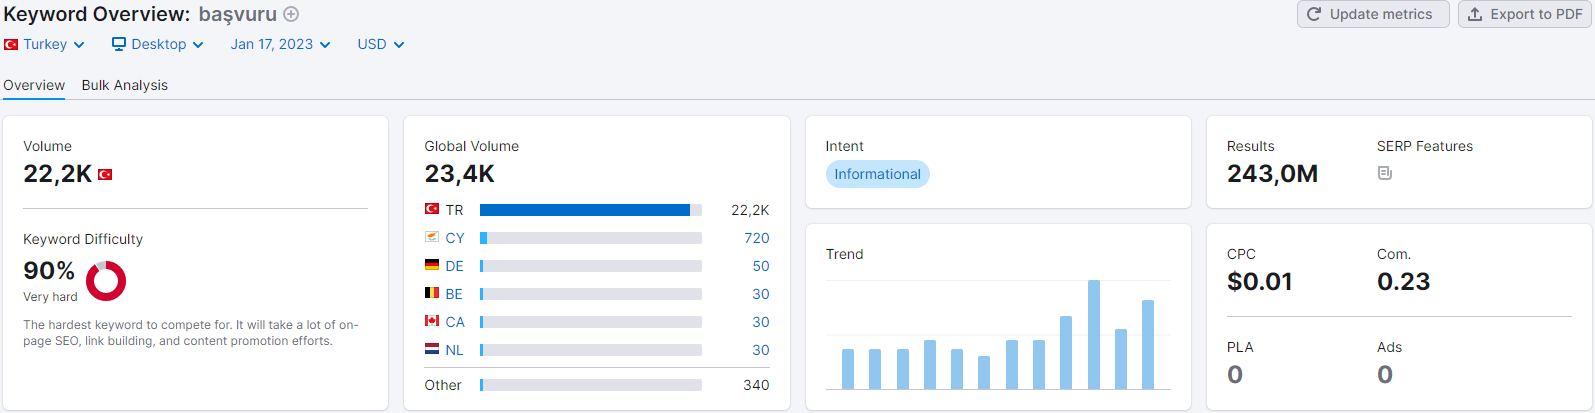1595x413 pixels.
Task: Click the 90% Keyword Difficulty value
Action: coord(49,271)
